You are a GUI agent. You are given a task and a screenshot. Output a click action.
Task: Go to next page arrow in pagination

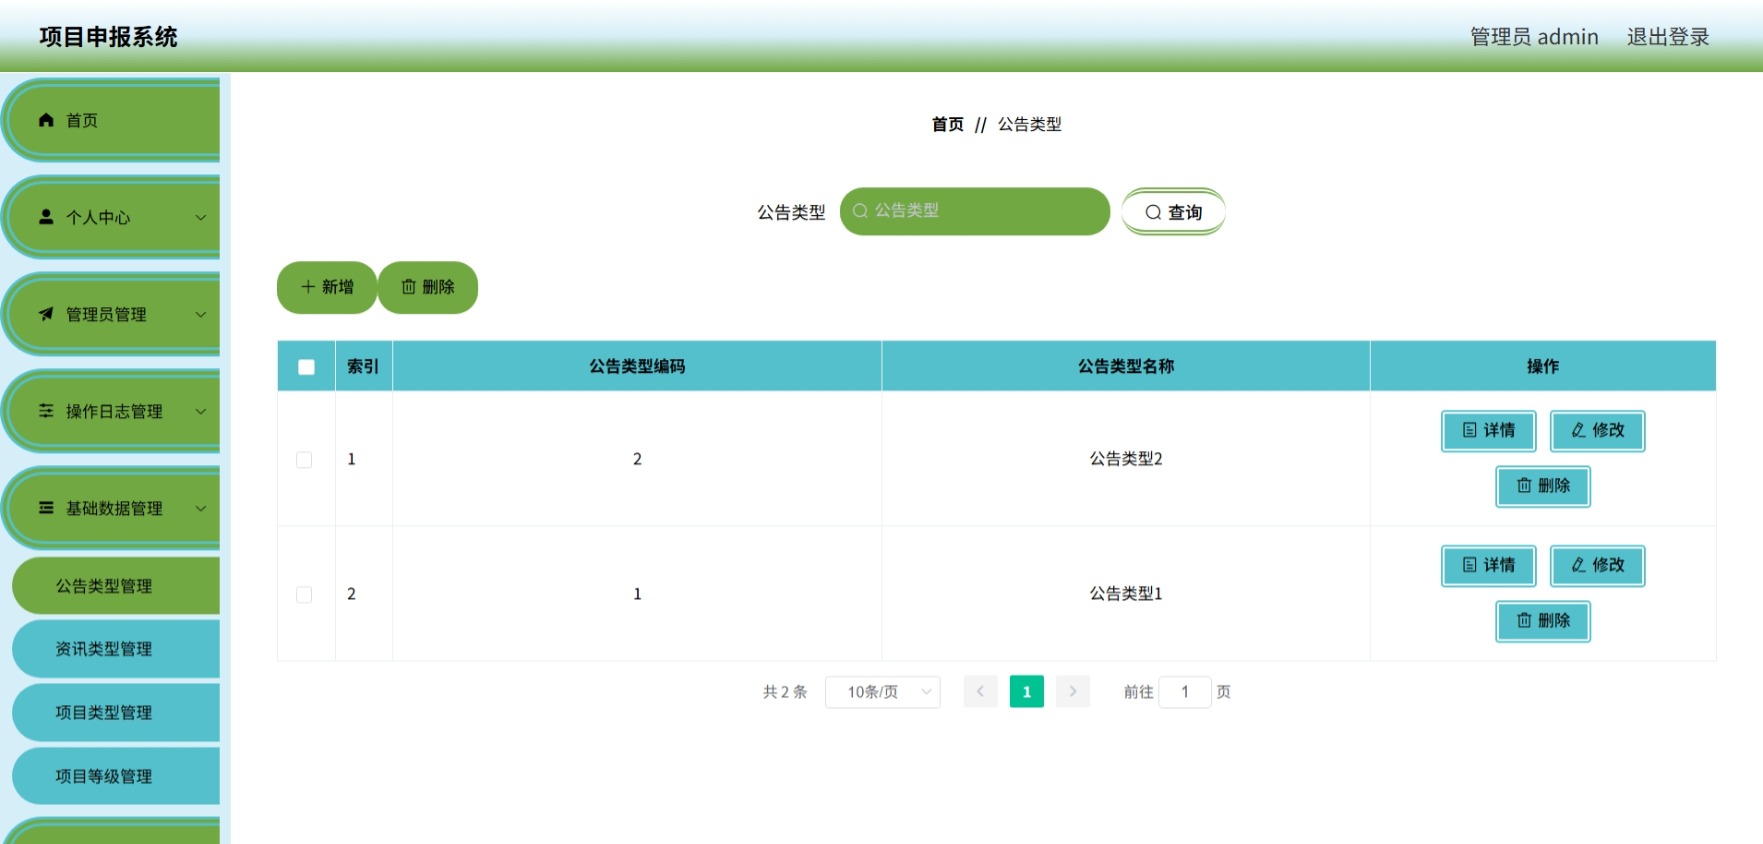point(1073,691)
